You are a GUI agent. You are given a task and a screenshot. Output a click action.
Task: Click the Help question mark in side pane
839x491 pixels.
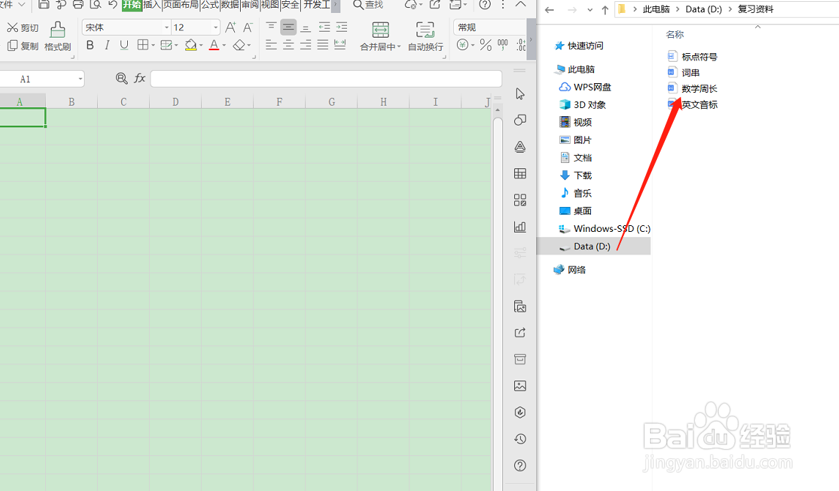click(x=520, y=465)
